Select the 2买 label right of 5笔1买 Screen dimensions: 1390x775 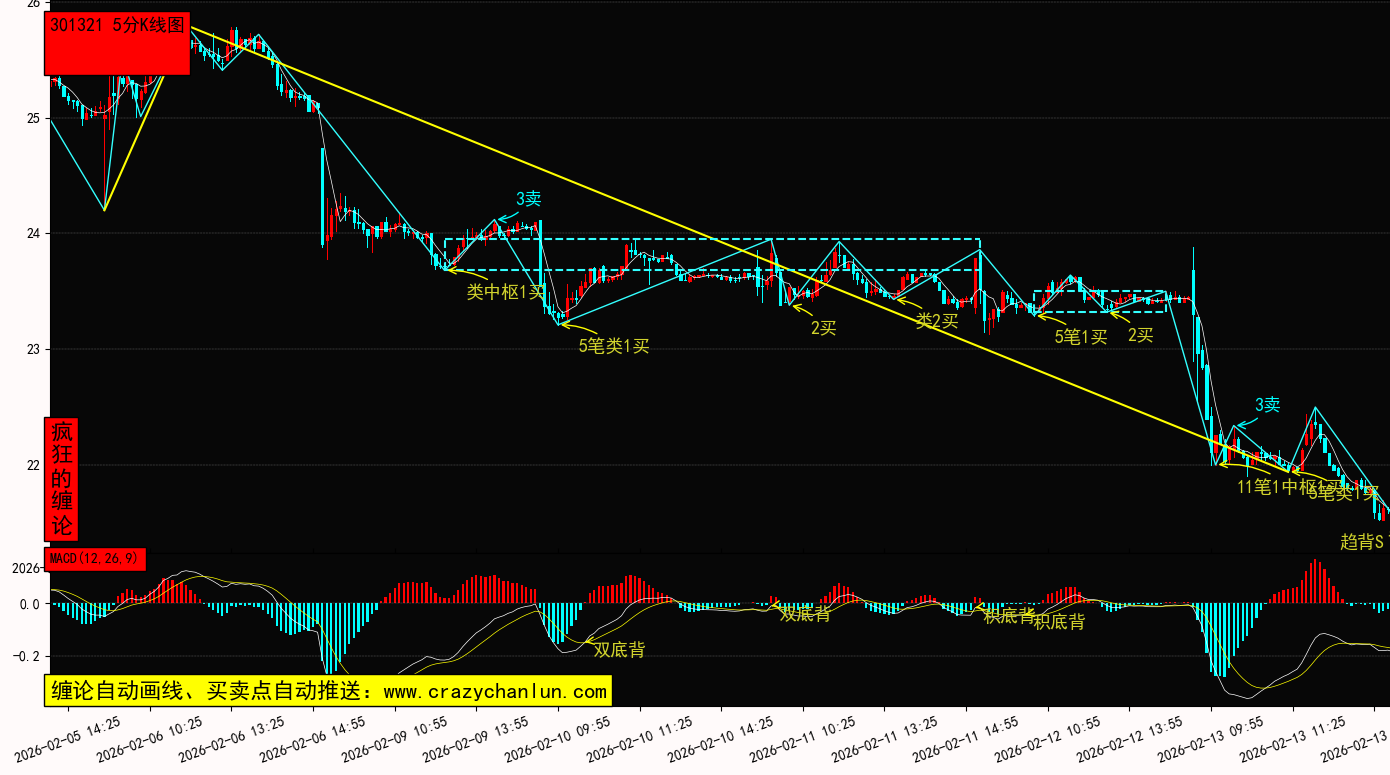coord(1140,335)
